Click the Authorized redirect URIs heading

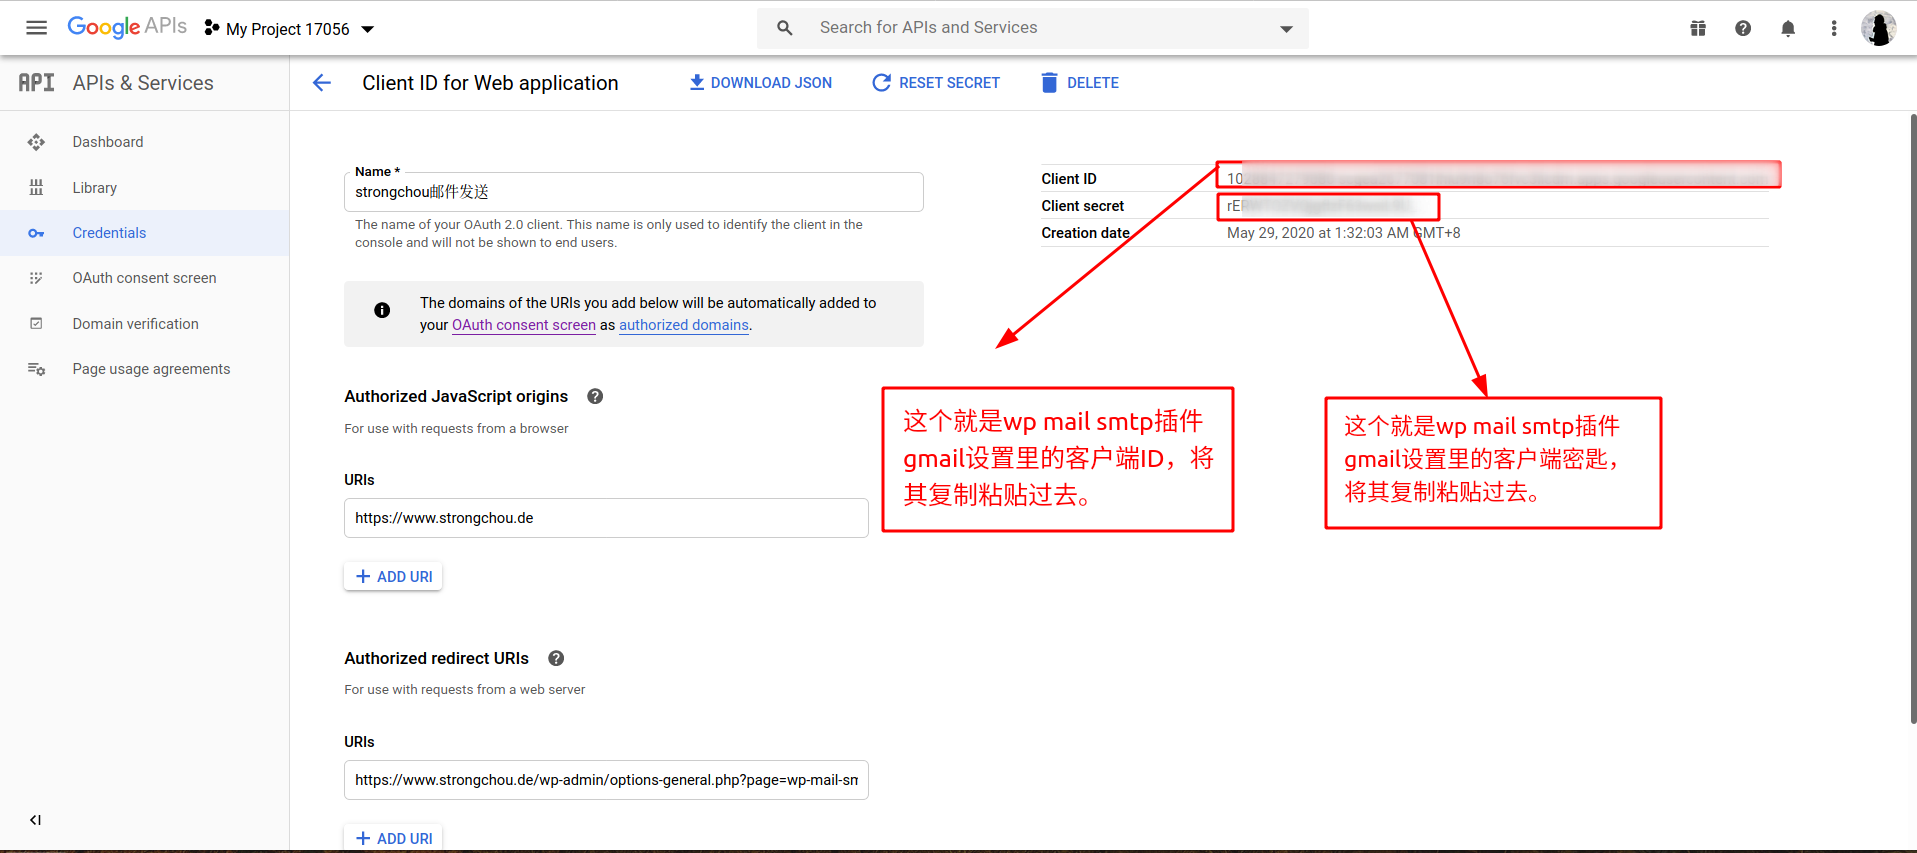point(437,658)
